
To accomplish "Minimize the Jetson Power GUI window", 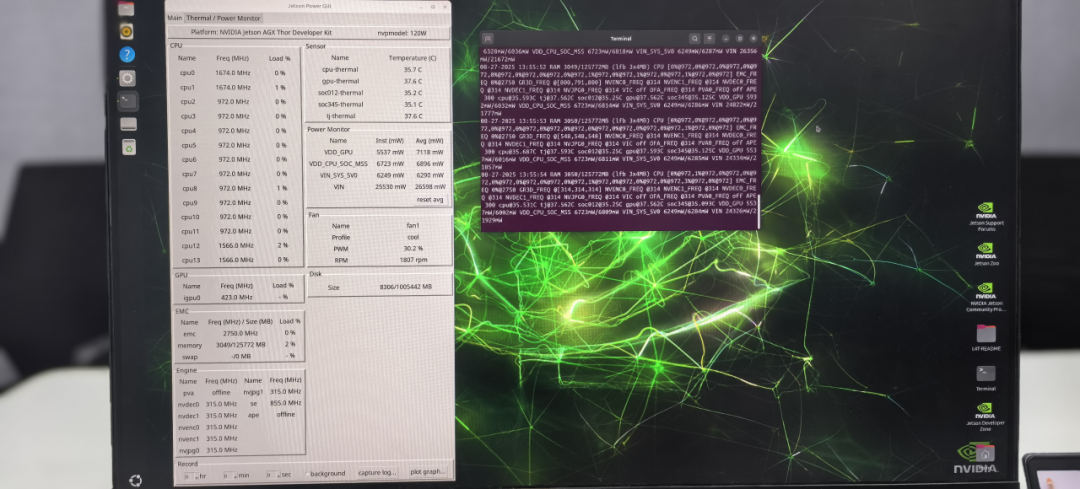I will (420, 6).
